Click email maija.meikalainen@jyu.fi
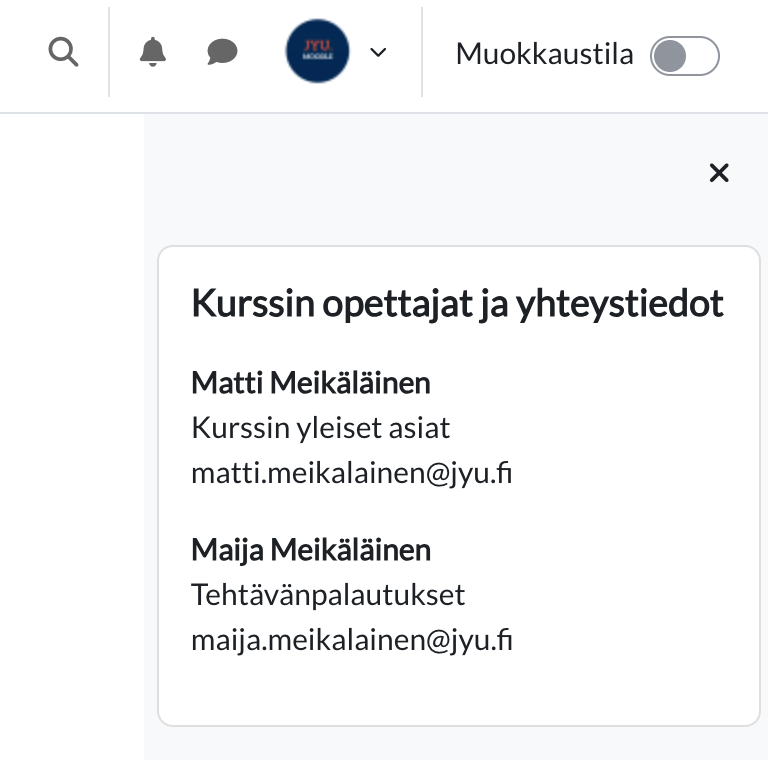Viewport: 768px width, 760px height. (x=351, y=640)
